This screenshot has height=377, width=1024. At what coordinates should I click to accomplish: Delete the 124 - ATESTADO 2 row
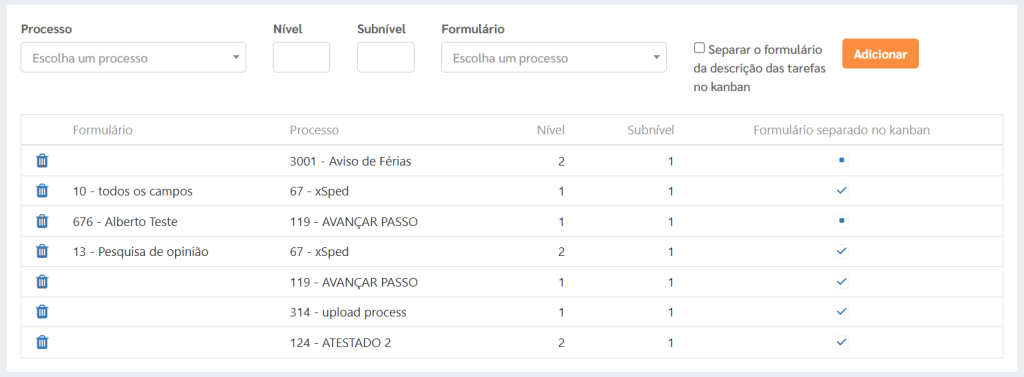(42, 342)
